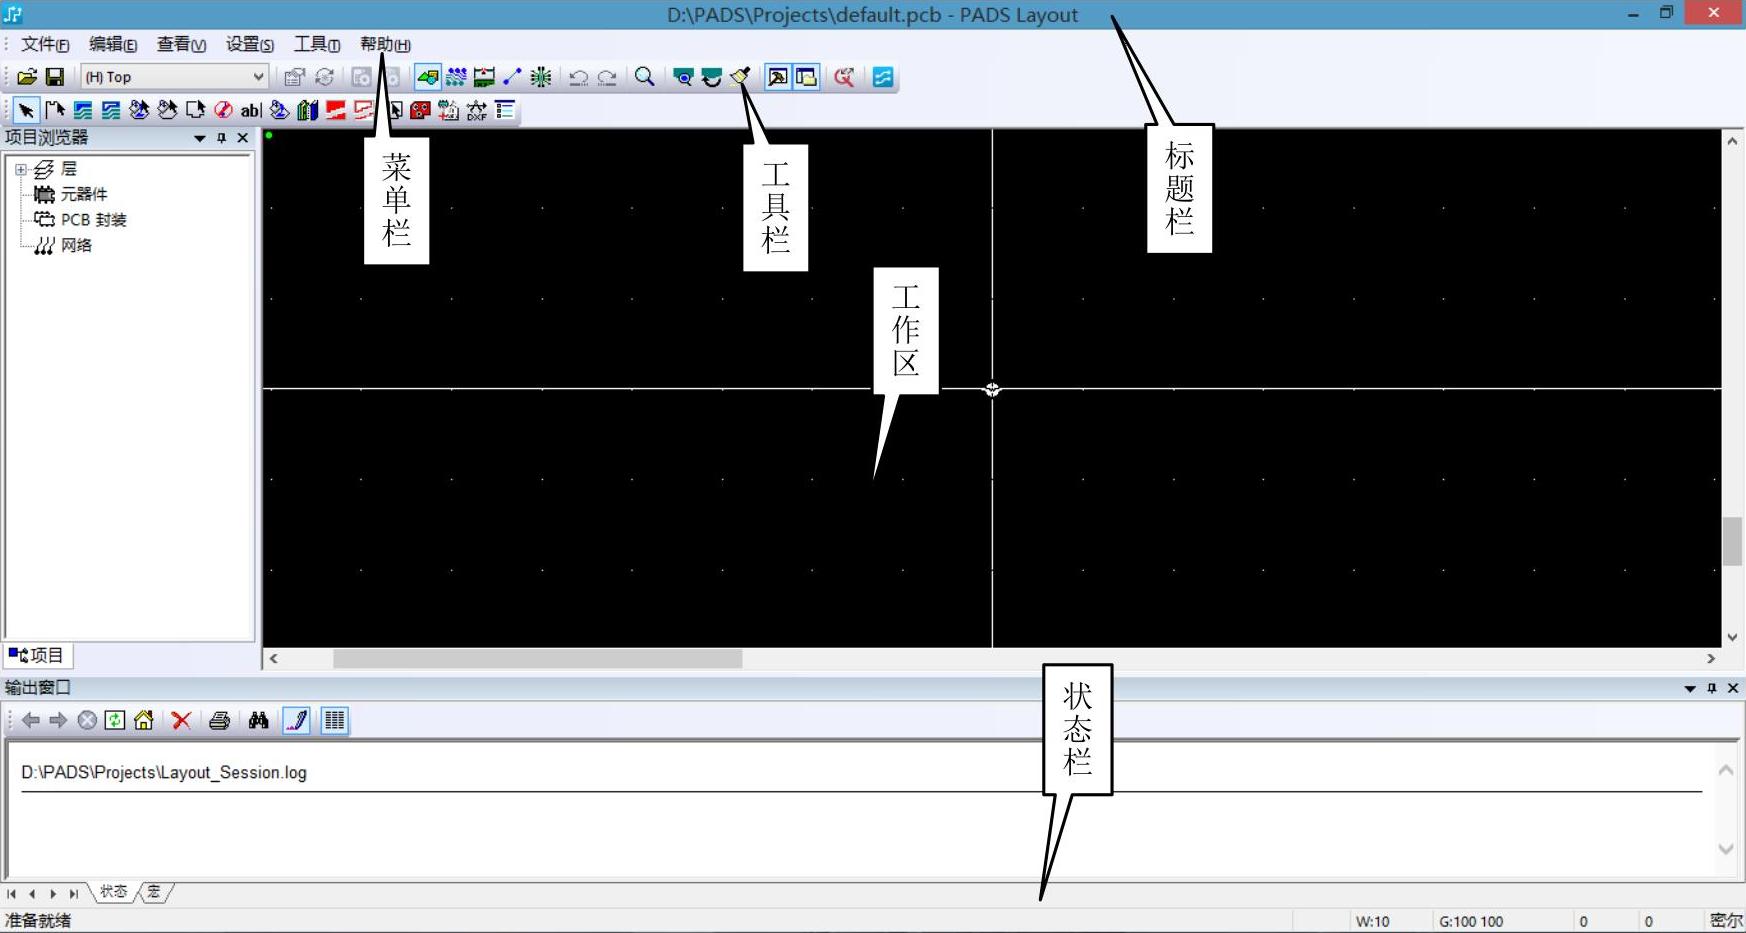Jump to the last output tab
1746x933 pixels.
[x=73, y=894]
